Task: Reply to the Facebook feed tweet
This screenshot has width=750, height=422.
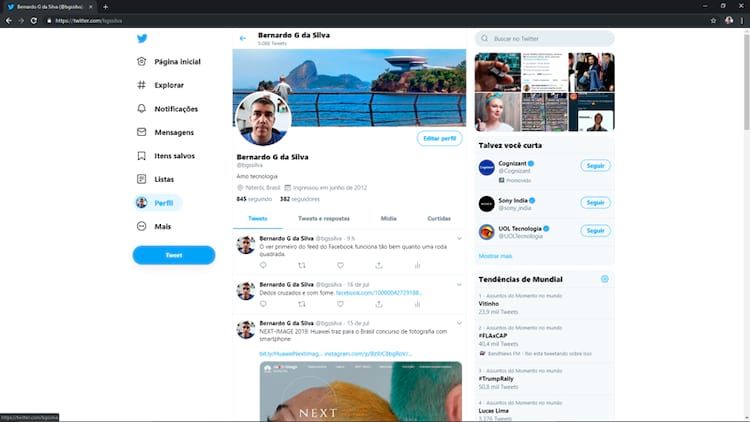Action: [x=263, y=265]
